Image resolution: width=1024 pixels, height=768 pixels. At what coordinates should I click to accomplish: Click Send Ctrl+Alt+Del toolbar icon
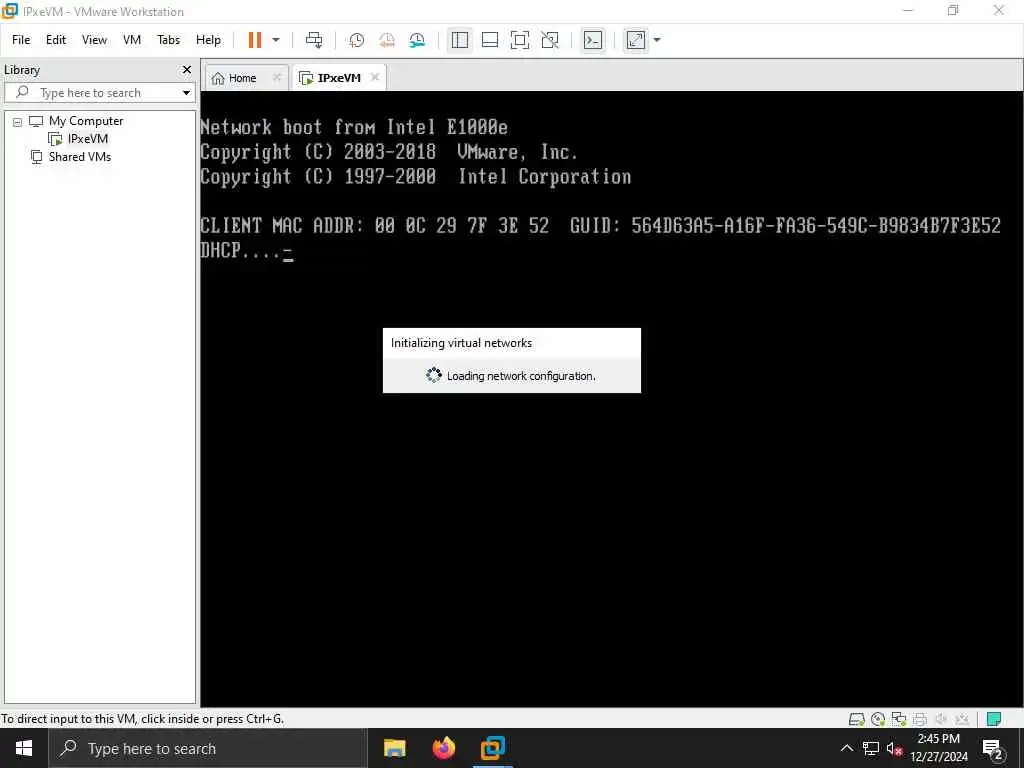click(x=314, y=40)
